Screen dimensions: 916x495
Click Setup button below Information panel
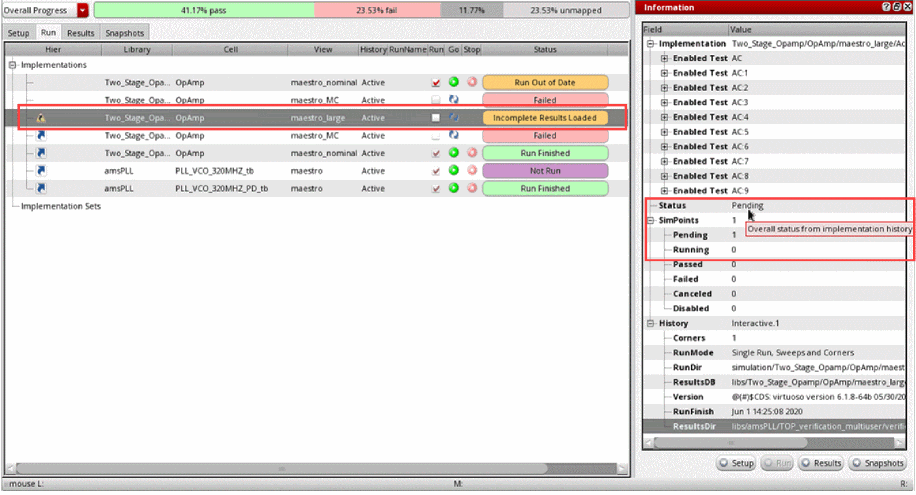(736, 463)
